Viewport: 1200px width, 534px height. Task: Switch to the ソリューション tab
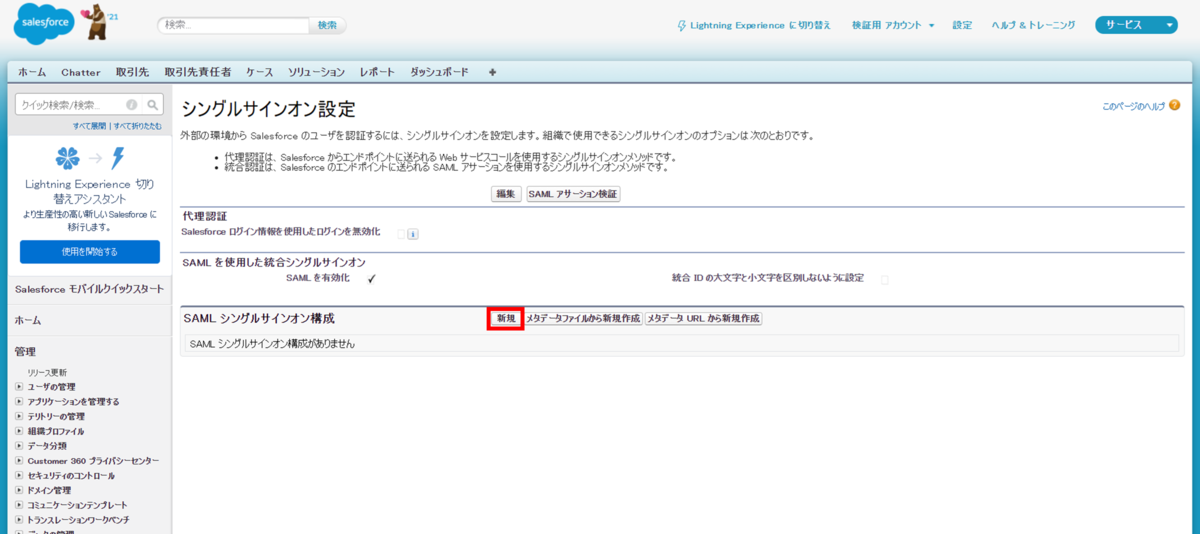[x=316, y=72]
